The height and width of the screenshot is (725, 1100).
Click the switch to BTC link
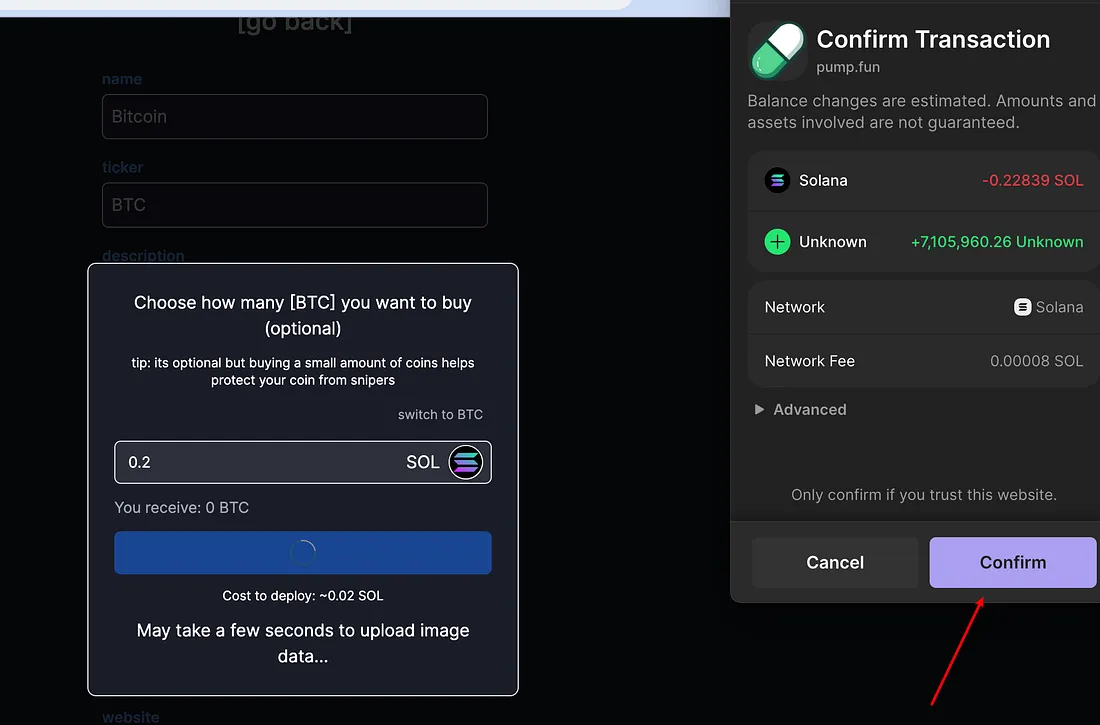440,414
